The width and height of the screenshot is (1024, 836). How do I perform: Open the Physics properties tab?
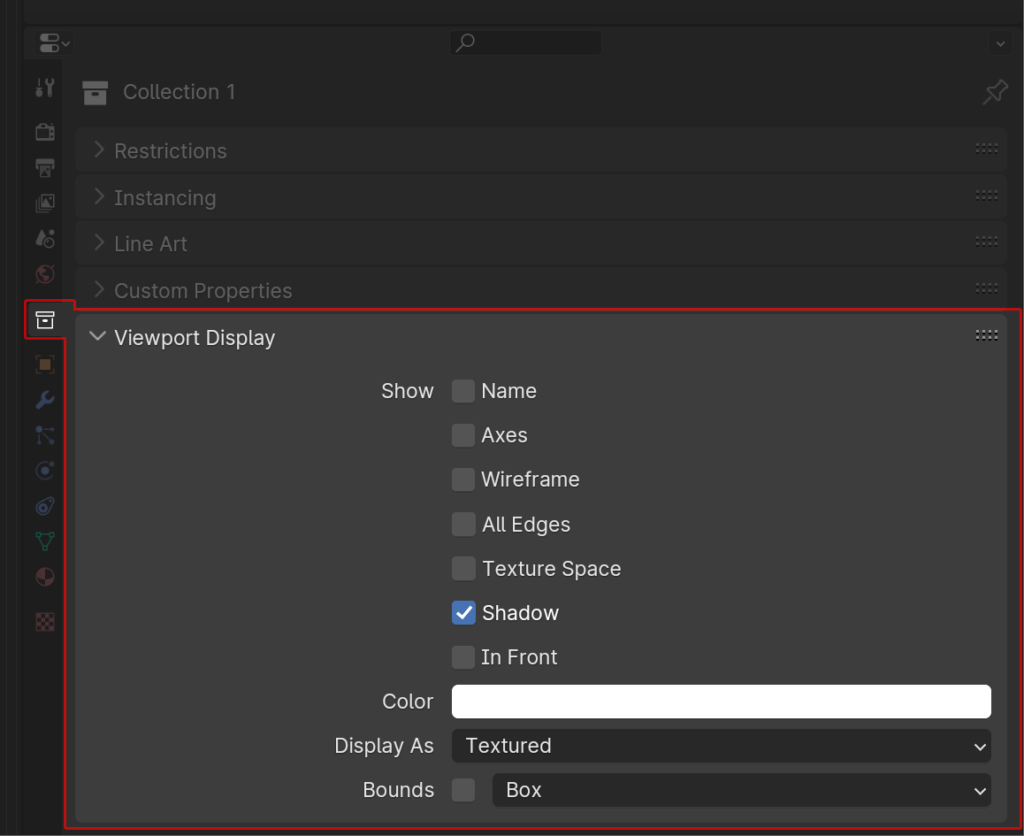pos(44,470)
